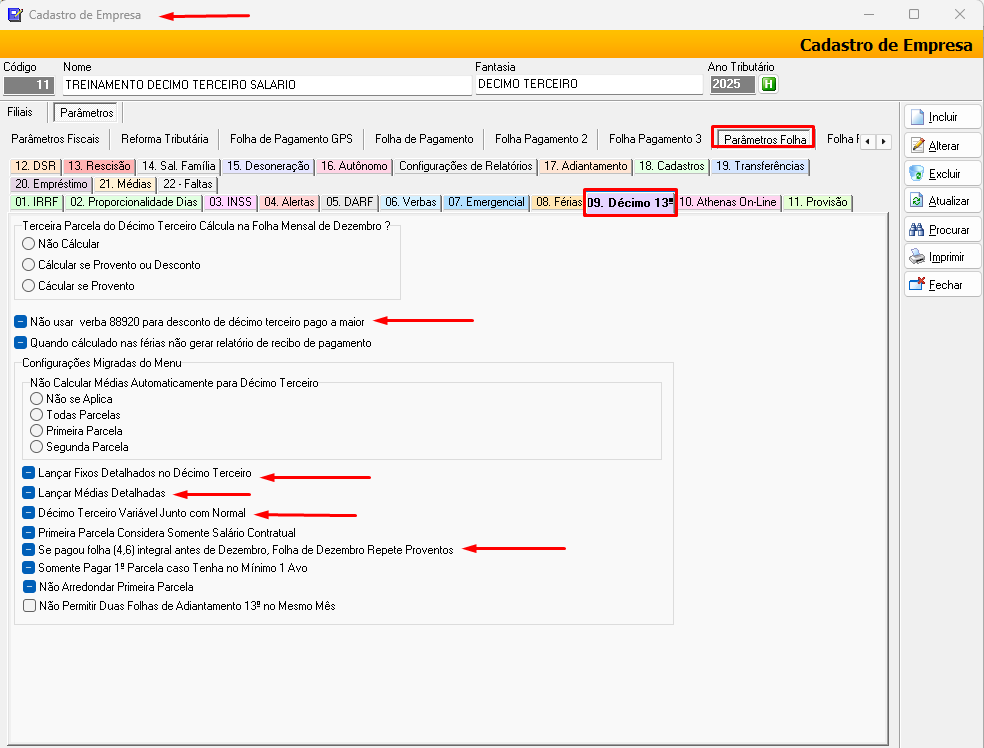This screenshot has width=984, height=748.
Task: Click the Fantasia name input field
Action: (587, 85)
